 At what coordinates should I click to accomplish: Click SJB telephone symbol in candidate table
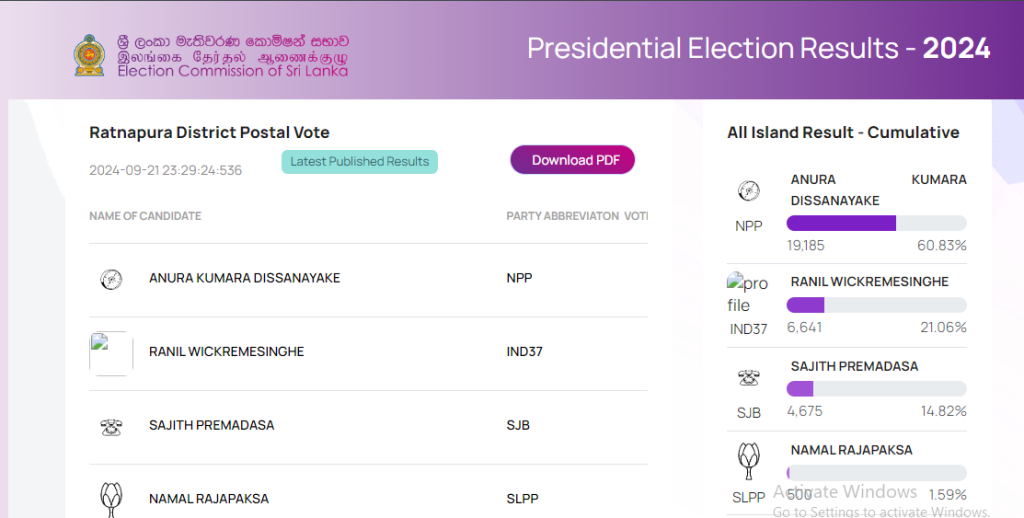(x=111, y=426)
